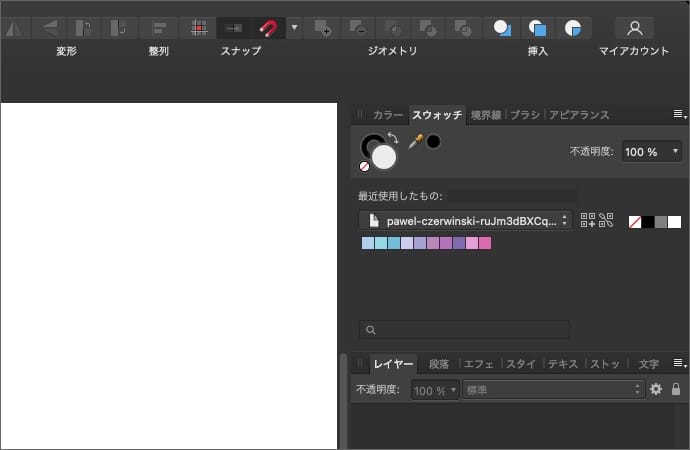Click the Subtract geometry operation icon
Image resolution: width=690 pixels, height=450 pixels.
click(x=359, y=28)
